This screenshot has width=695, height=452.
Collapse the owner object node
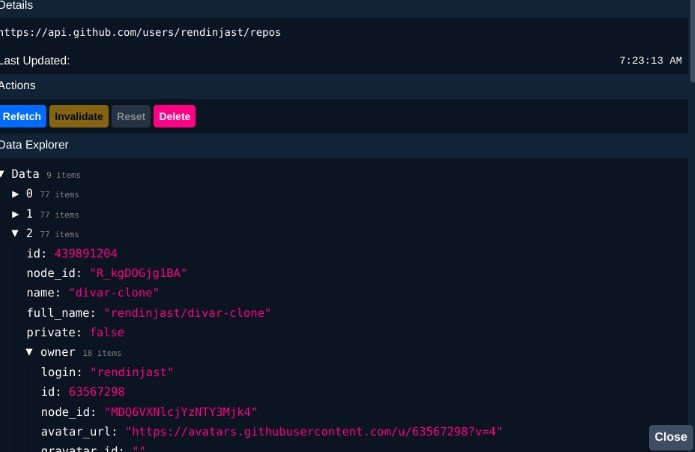tap(29, 352)
